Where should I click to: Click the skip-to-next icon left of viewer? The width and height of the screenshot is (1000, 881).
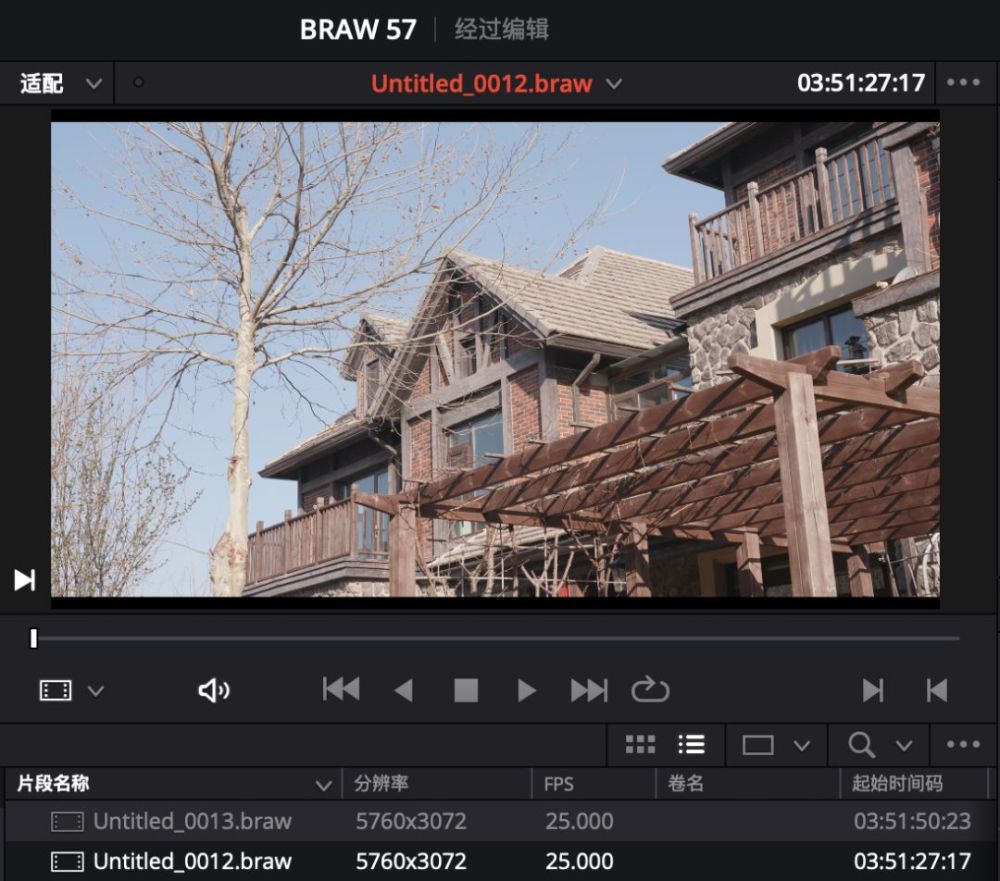pos(25,580)
